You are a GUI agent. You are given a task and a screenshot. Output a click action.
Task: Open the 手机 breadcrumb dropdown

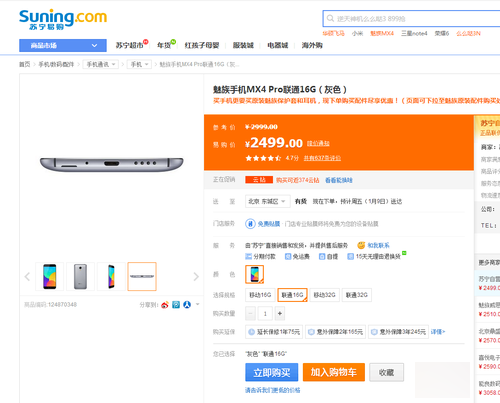click(139, 64)
